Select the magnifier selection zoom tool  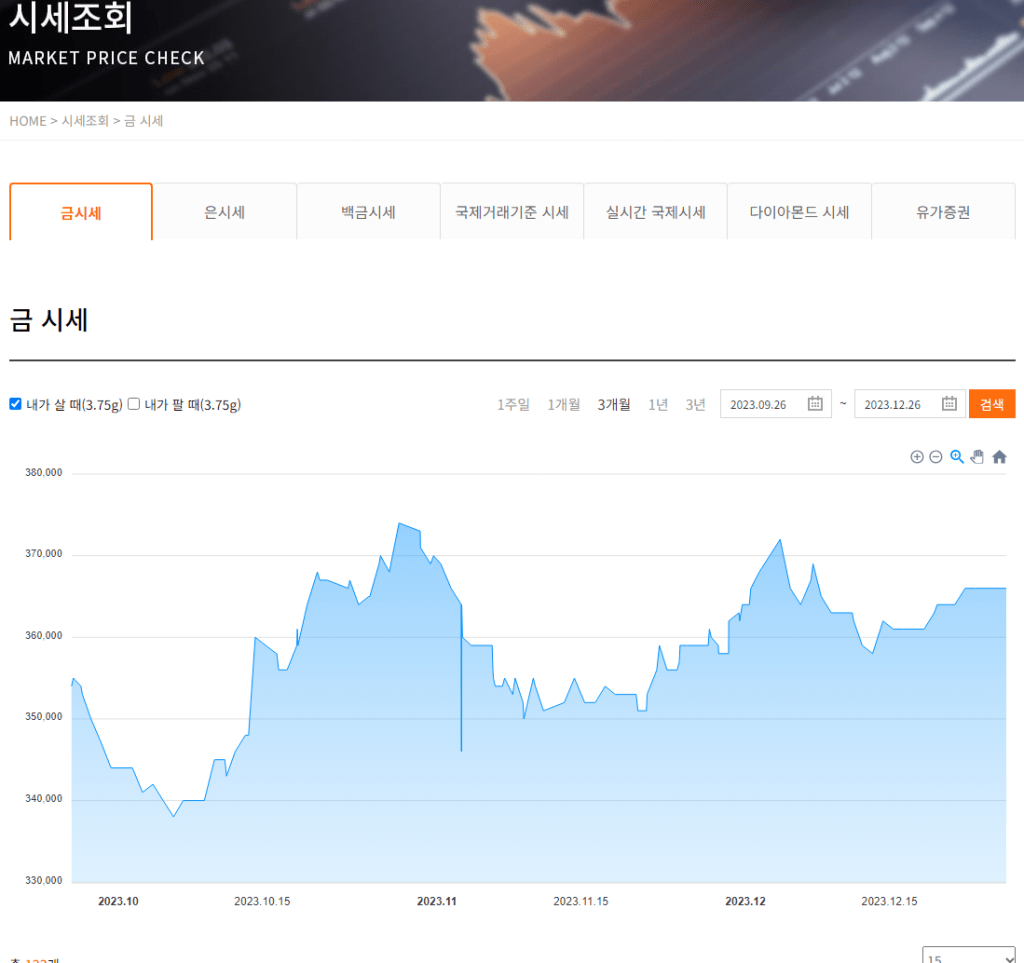click(957, 457)
